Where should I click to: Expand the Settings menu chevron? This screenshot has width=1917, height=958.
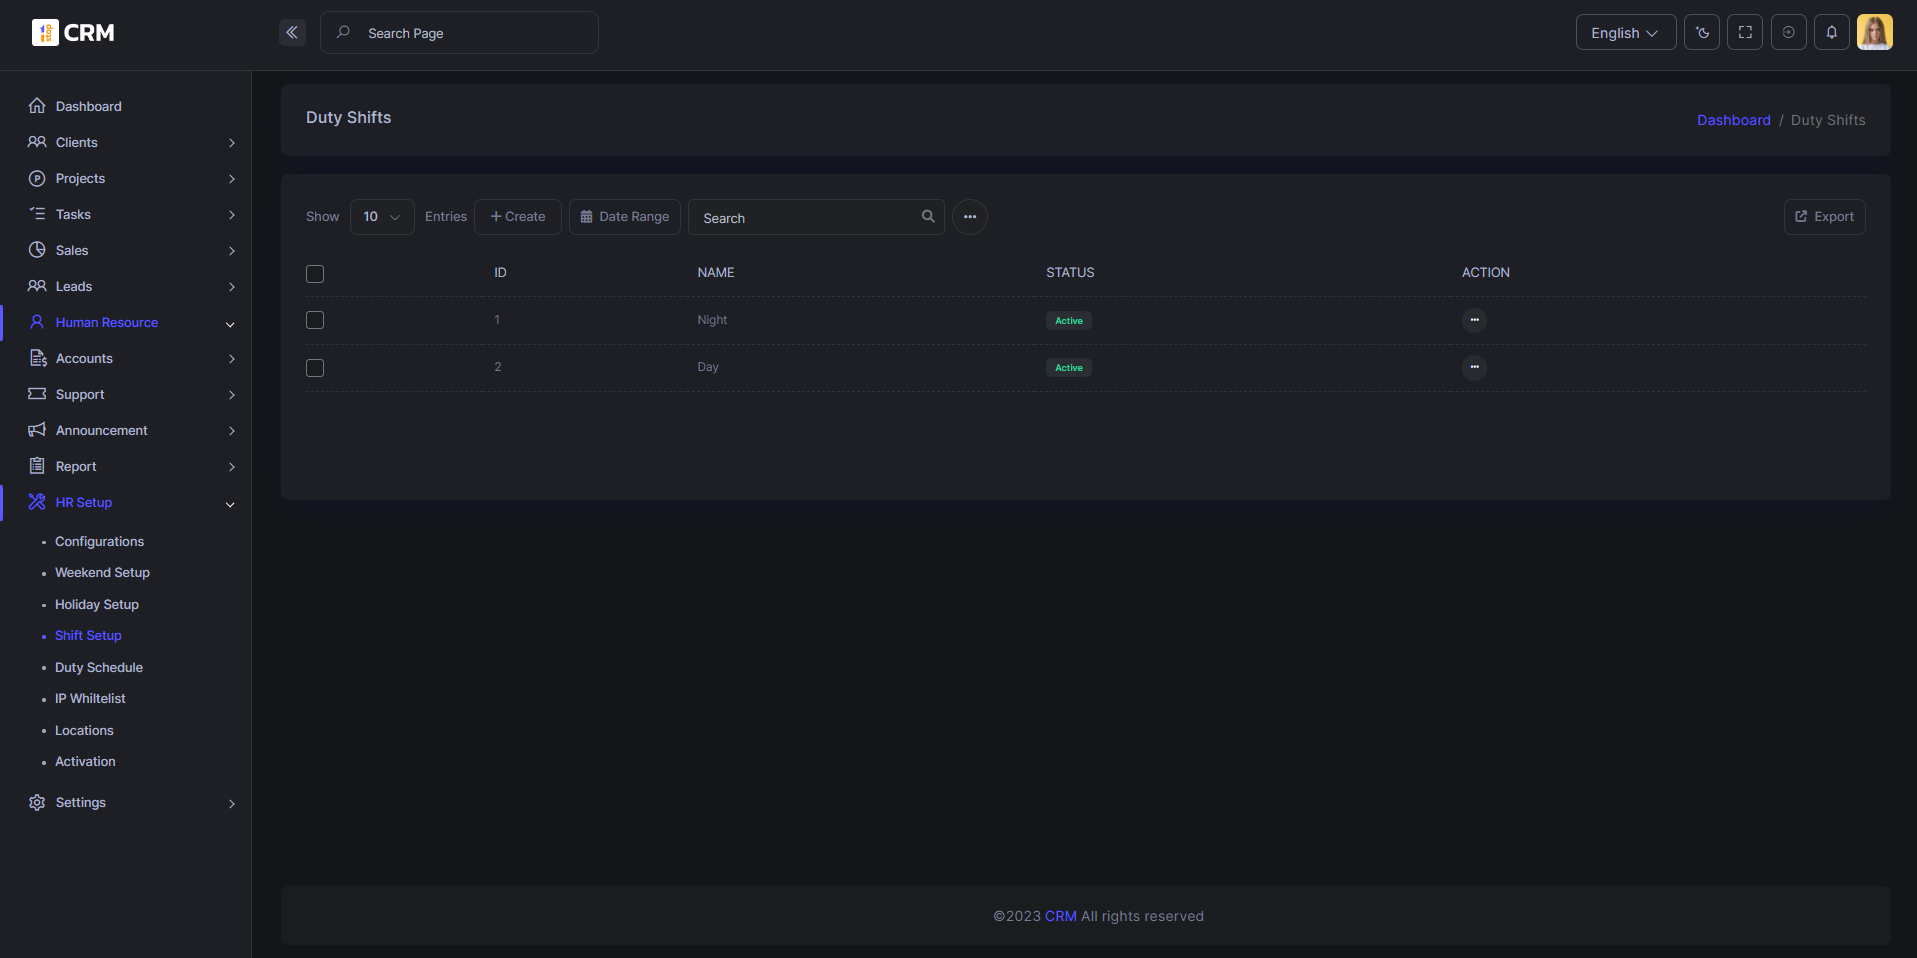(x=231, y=803)
